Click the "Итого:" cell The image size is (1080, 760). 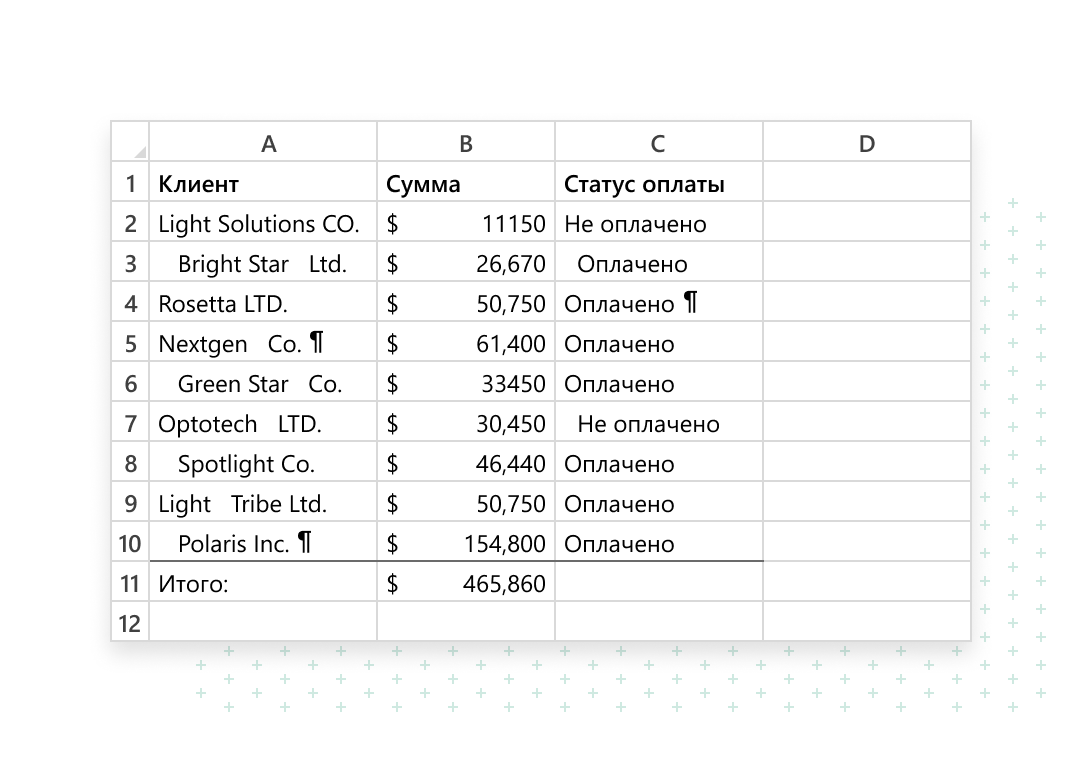coord(263,584)
